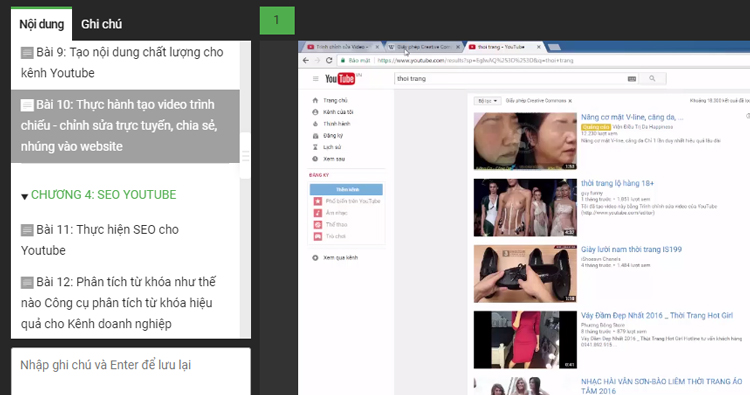Click channel name 'Phương Đông Store'
Image resolution: width=750 pixels, height=395 pixels.
click(603, 325)
